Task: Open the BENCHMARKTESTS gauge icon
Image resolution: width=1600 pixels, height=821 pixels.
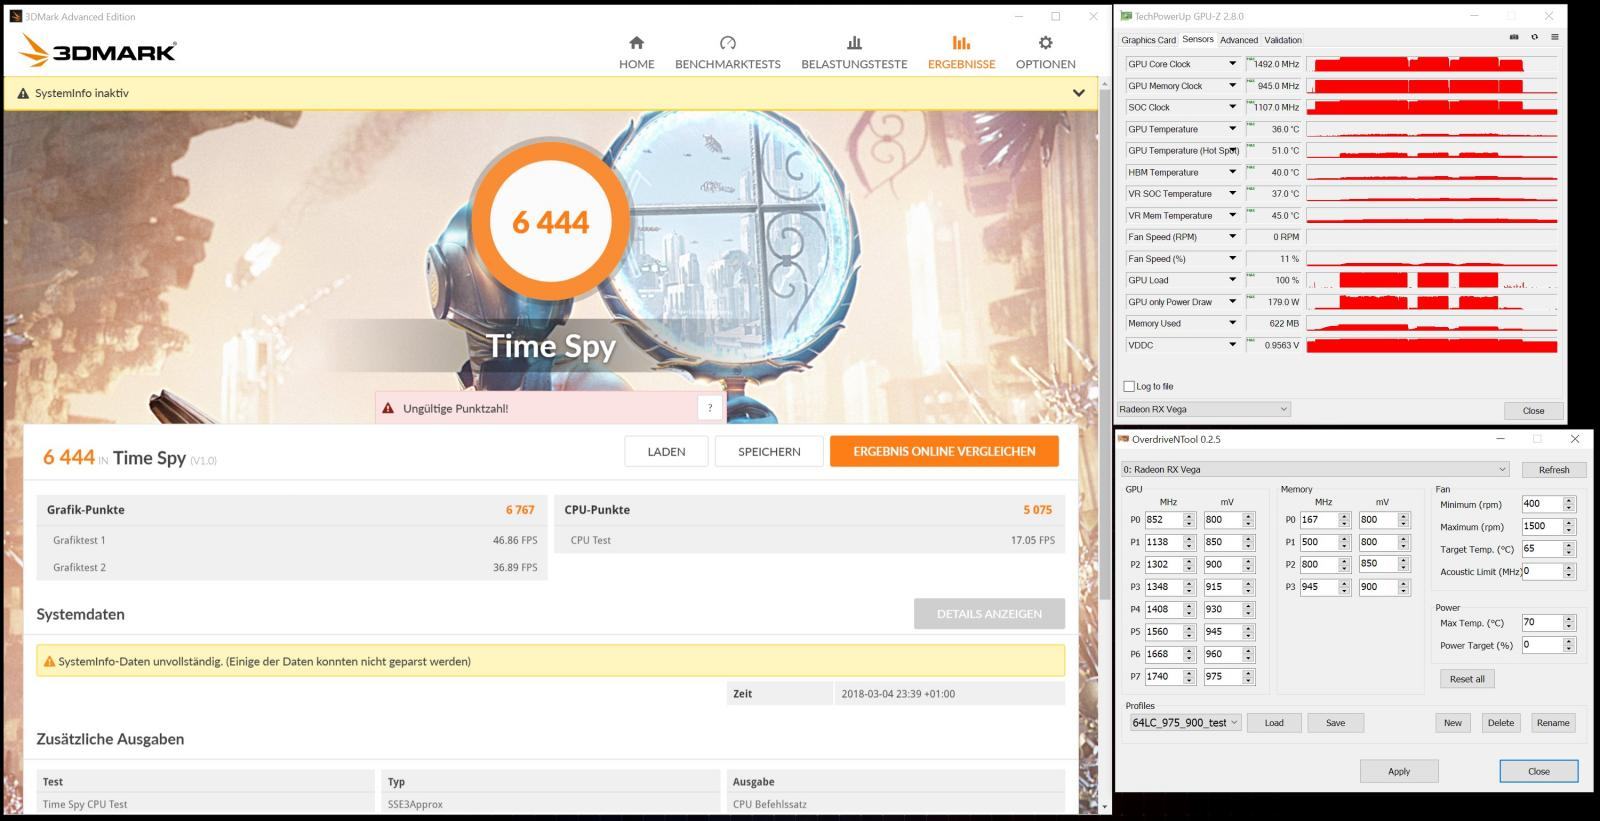Action: pos(727,43)
